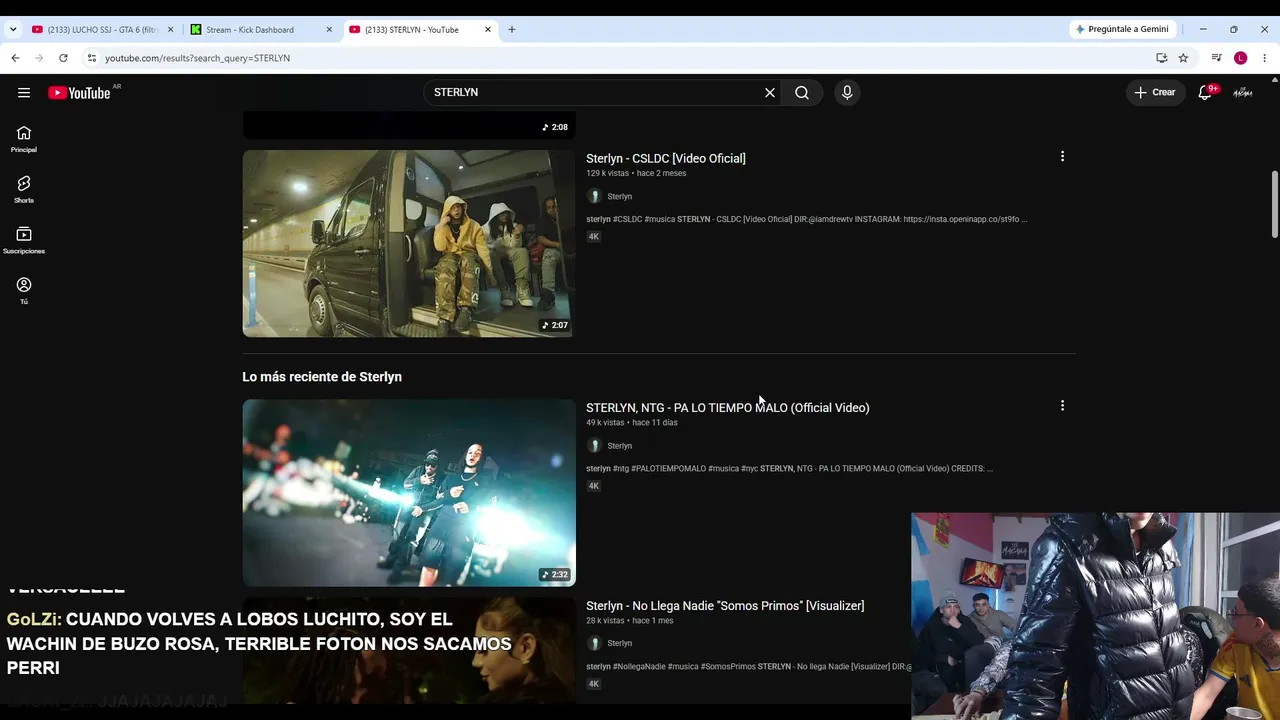The width and height of the screenshot is (1280, 720).
Task: Close the LUCHO SSJ - GTA 6 tab
Action: pyautogui.click(x=170, y=30)
